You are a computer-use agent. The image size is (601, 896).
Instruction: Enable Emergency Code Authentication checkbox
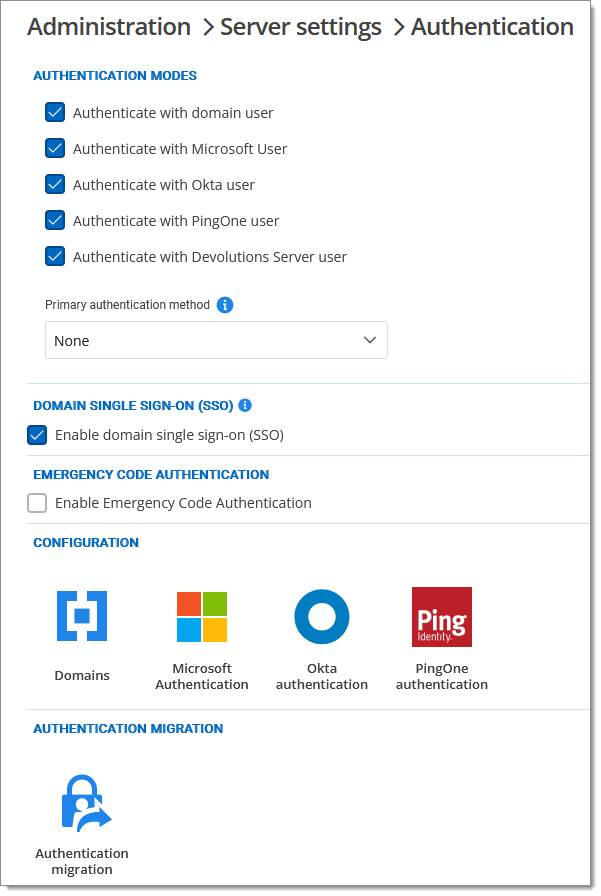point(37,503)
